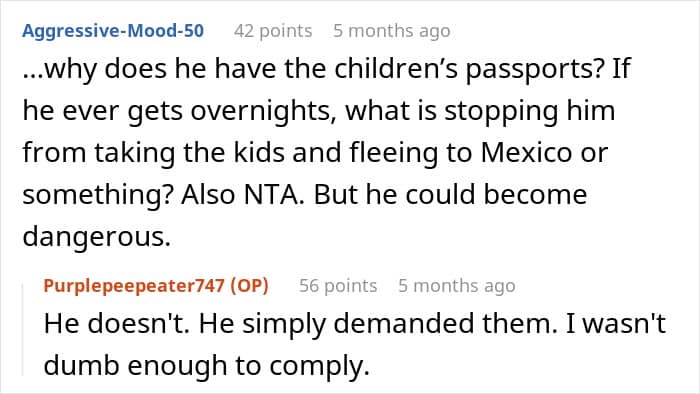Click the 42 points score
This screenshot has height=394, width=700.
[x=273, y=31]
